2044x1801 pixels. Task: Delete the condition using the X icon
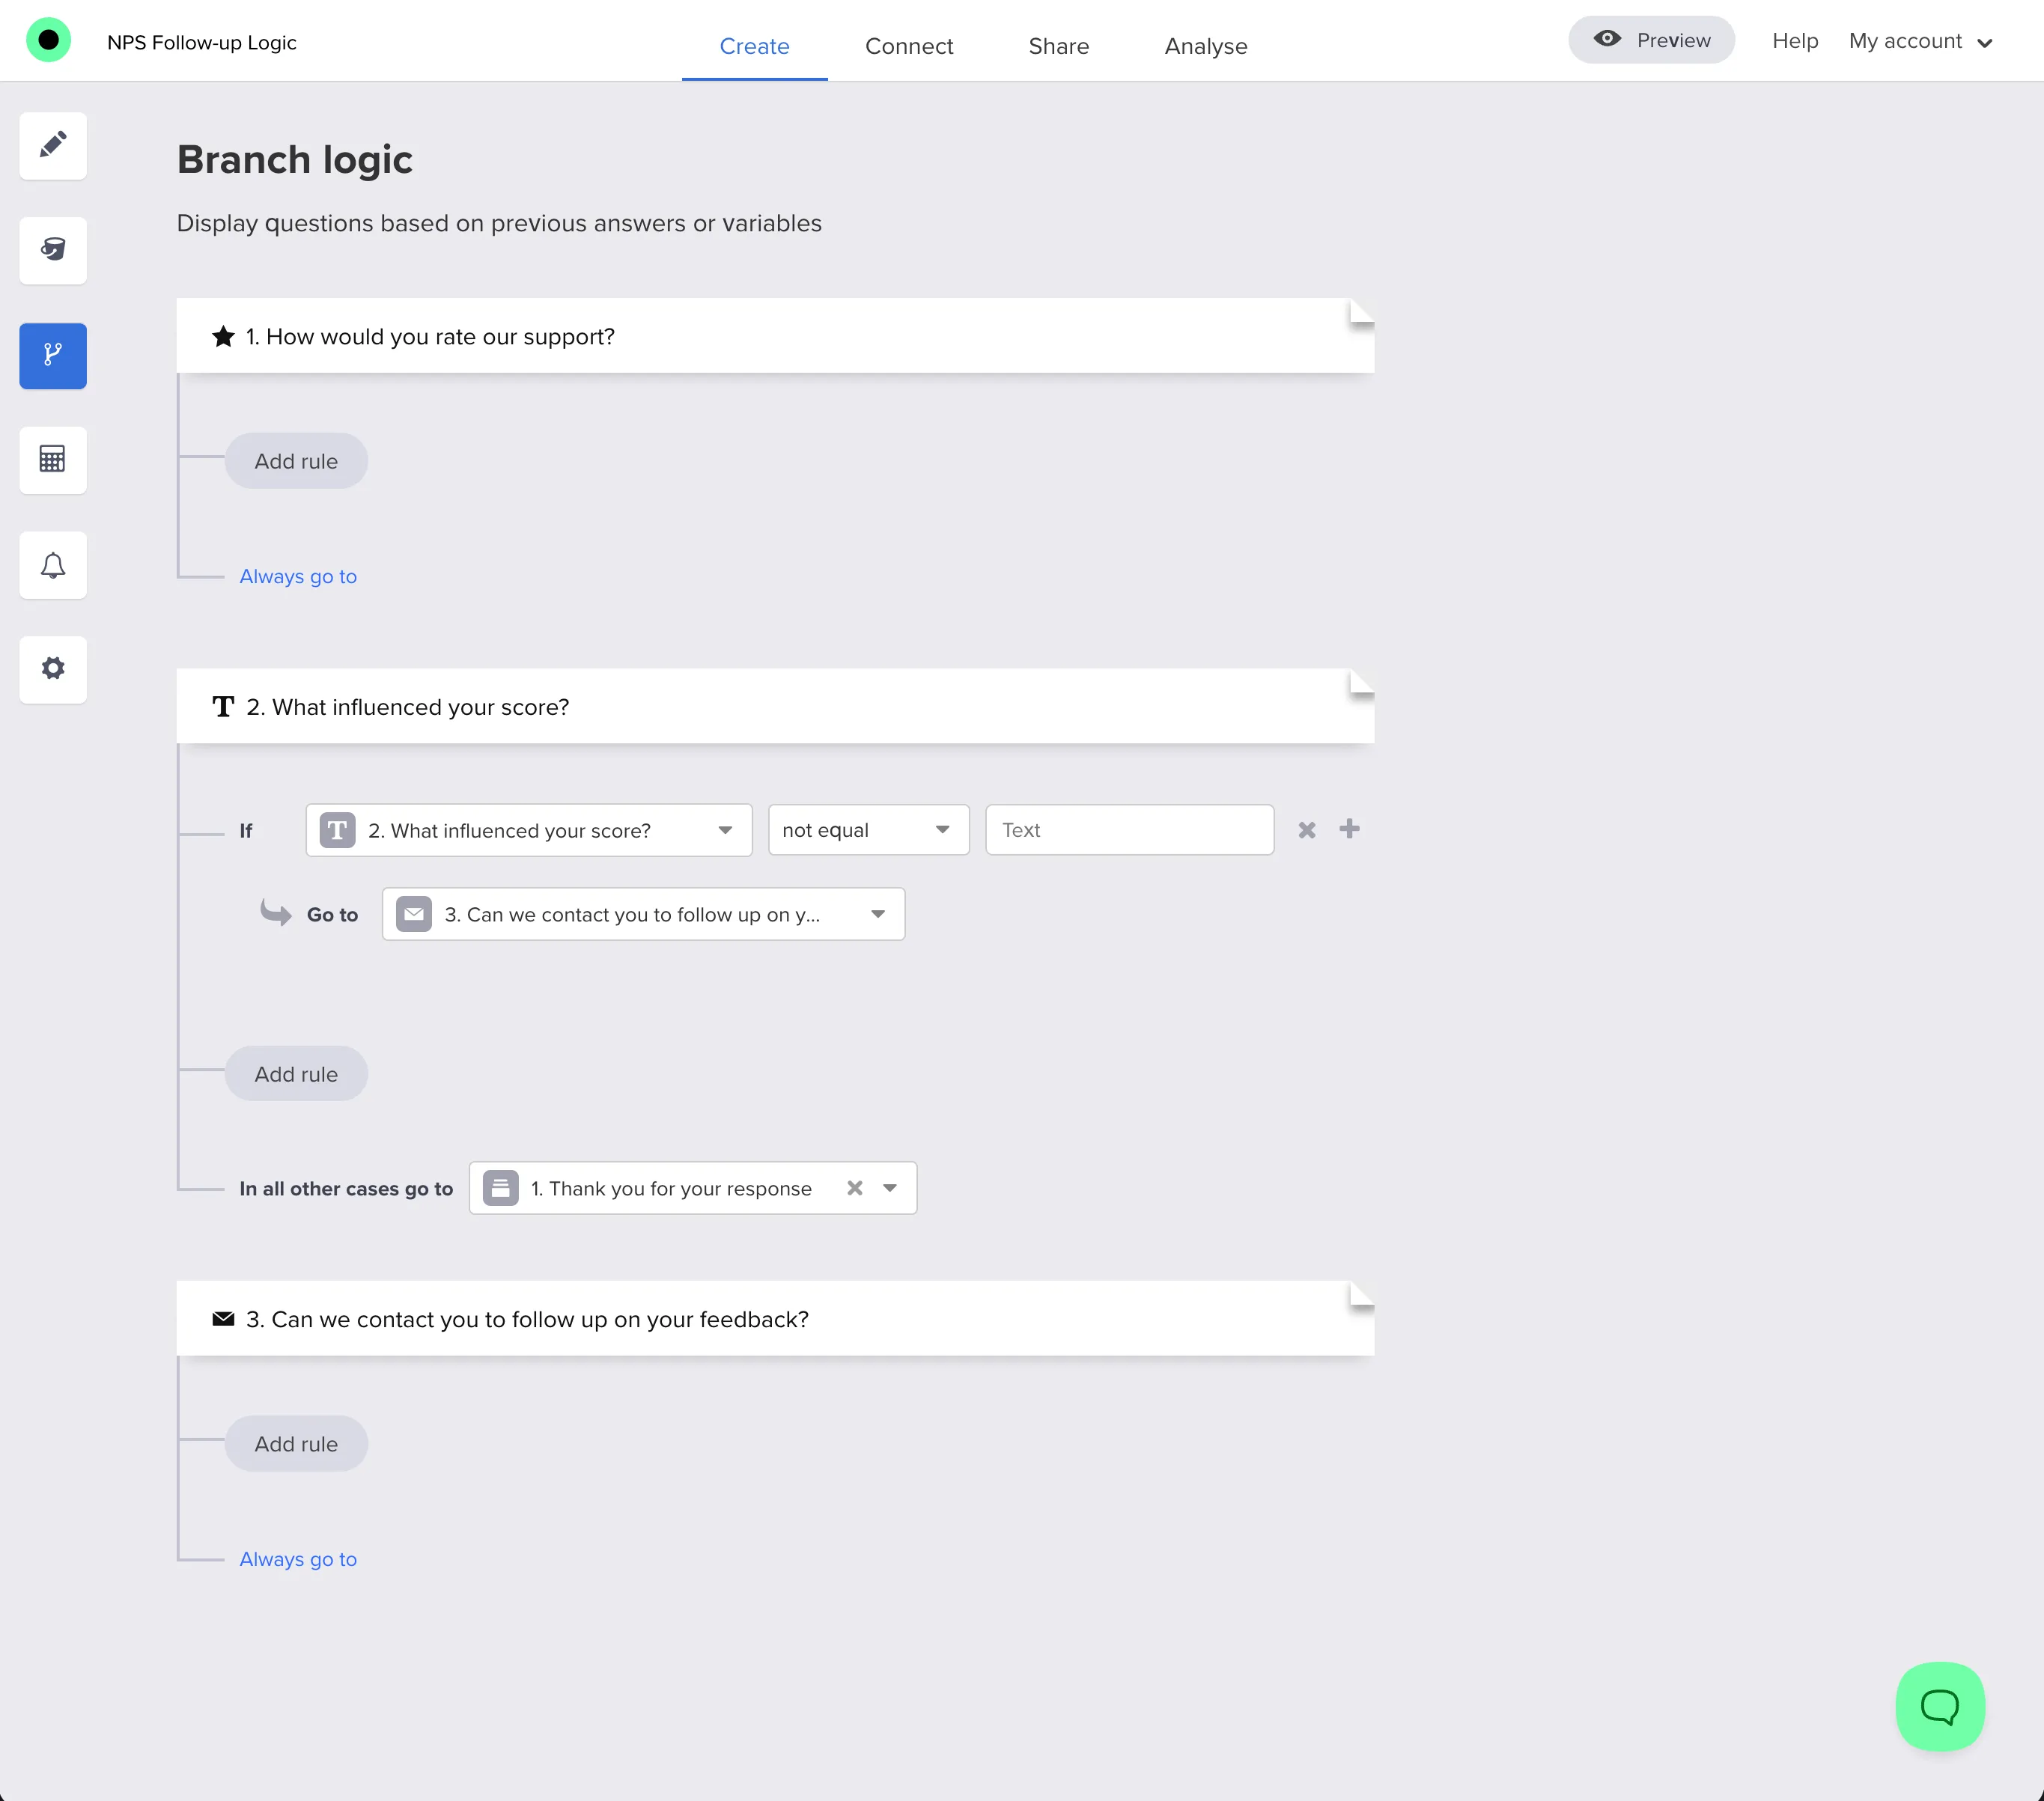[1306, 829]
